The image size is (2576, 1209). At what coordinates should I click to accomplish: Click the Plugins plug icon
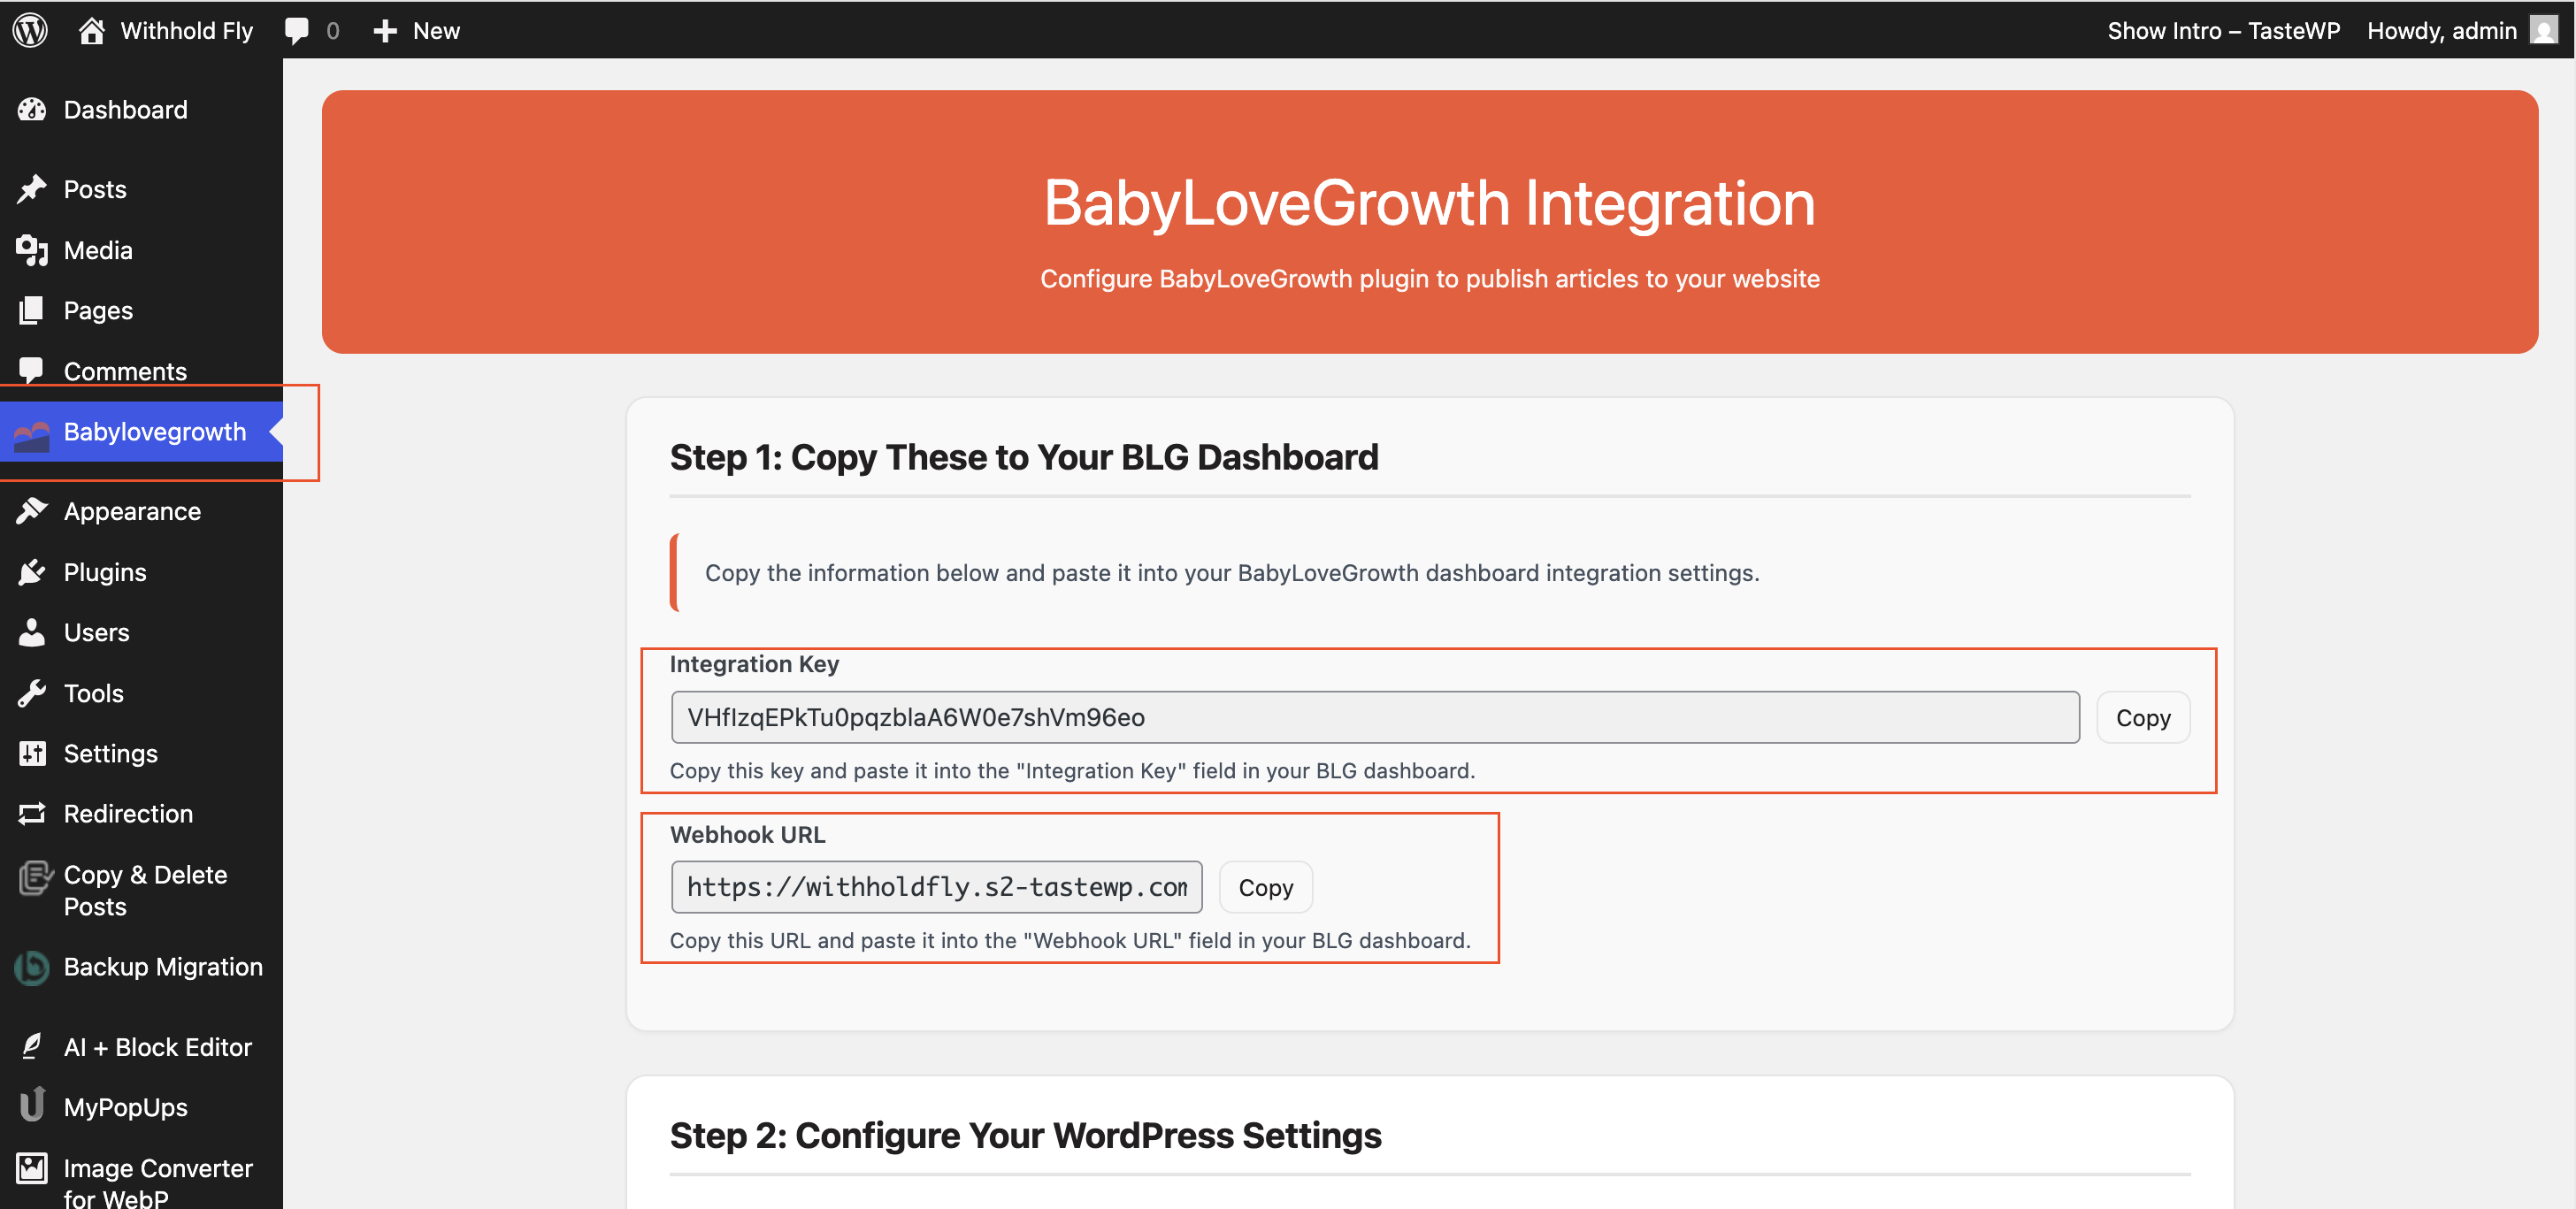coord(32,572)
